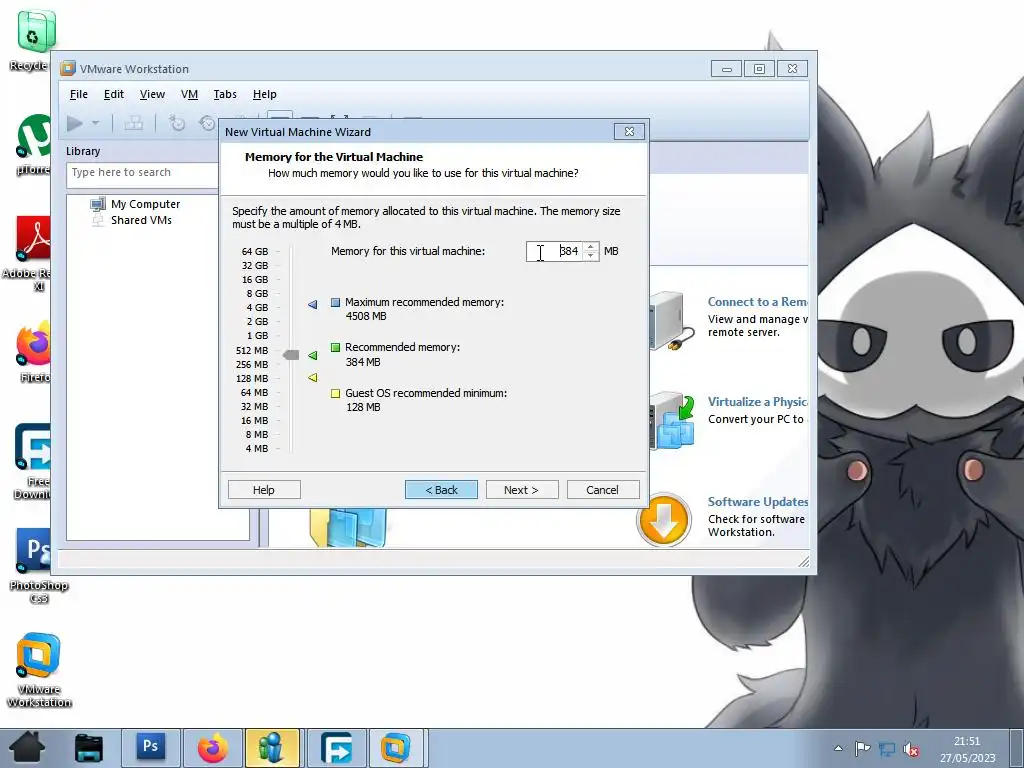Click the 4 GB label on the memory scale
This screenshot has height=768, width=1024.
257,308
